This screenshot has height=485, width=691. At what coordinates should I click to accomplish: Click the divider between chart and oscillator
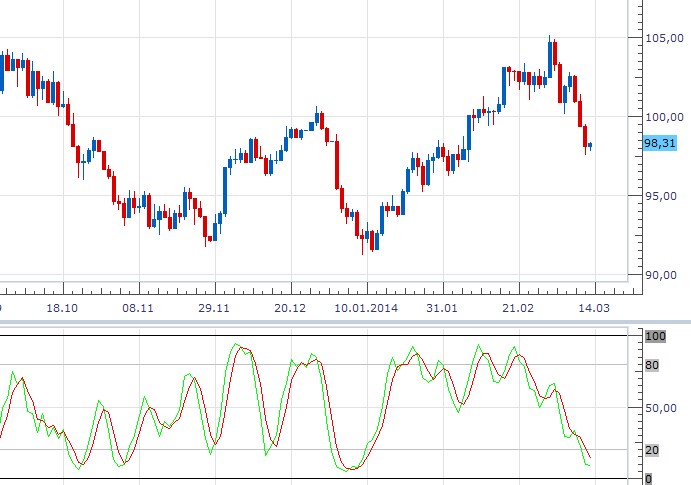[346, 322]
